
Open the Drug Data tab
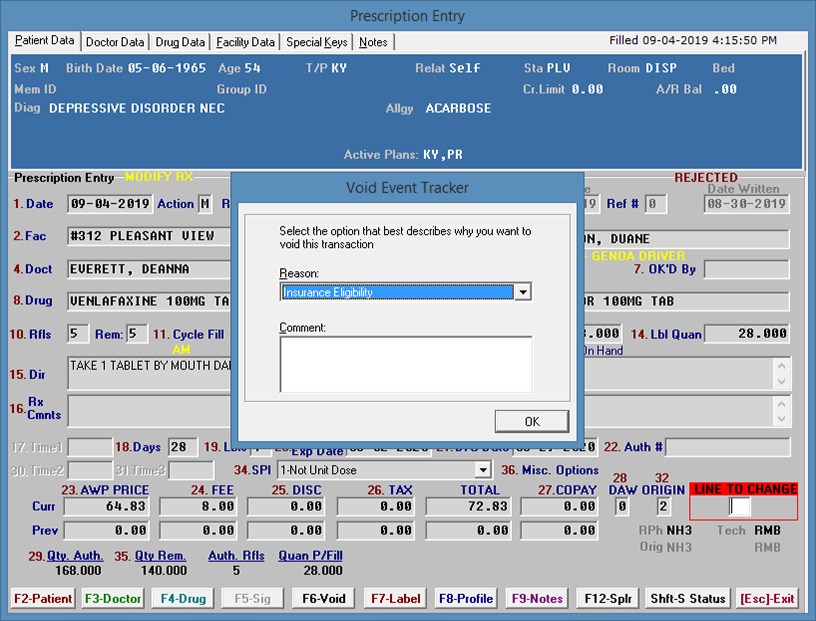181,42
